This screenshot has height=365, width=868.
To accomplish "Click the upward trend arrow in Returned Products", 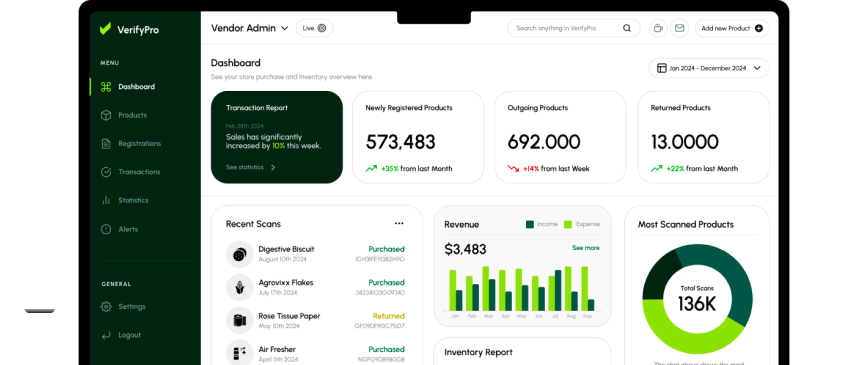I will click(657, 168).
